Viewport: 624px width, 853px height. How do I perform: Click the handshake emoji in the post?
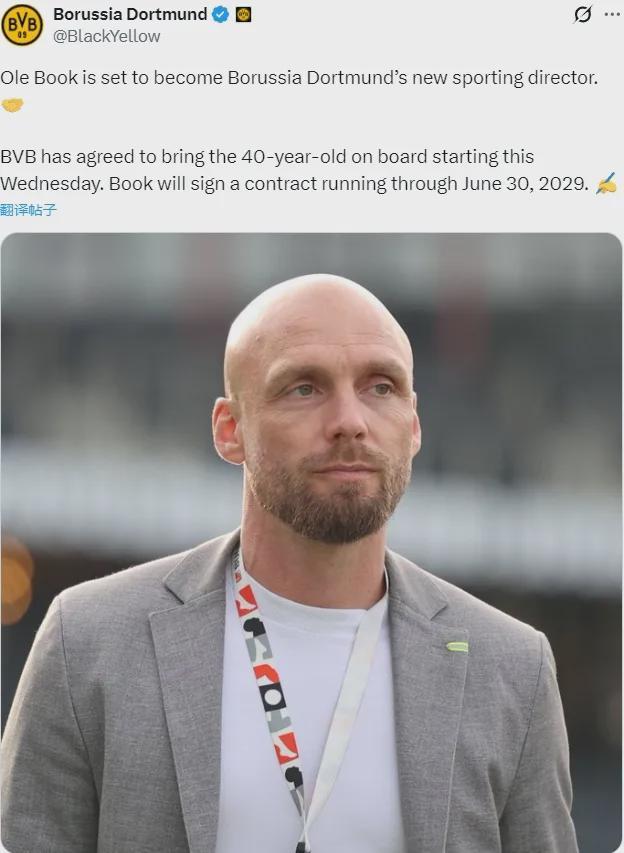coord(13,104)
